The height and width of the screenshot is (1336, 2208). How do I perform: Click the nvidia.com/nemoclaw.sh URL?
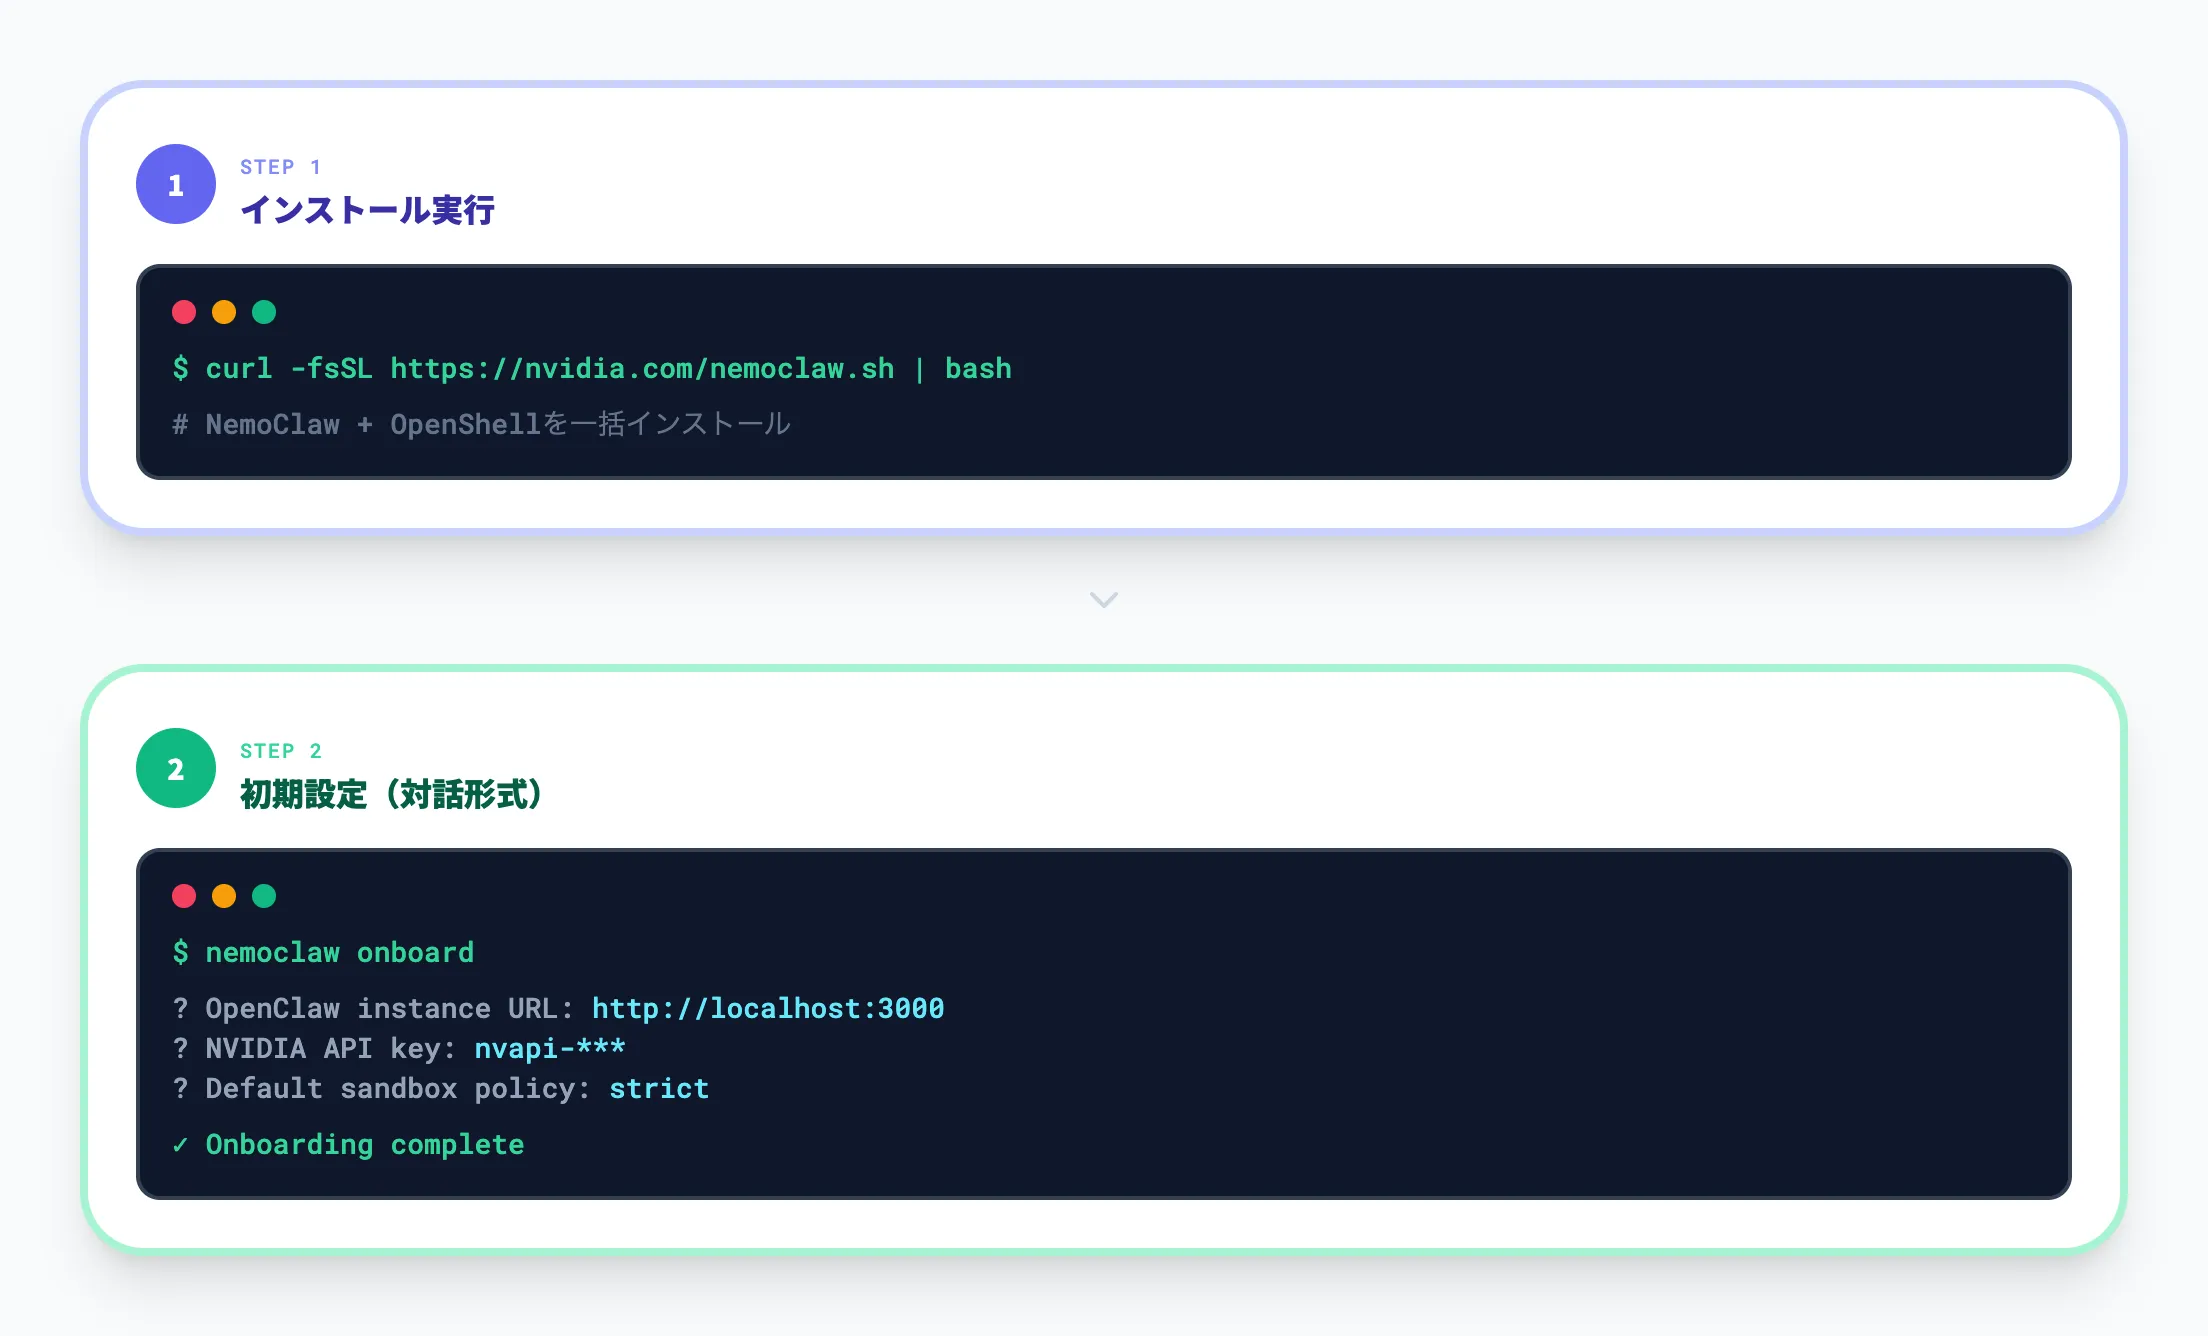[x=641, y=369]
